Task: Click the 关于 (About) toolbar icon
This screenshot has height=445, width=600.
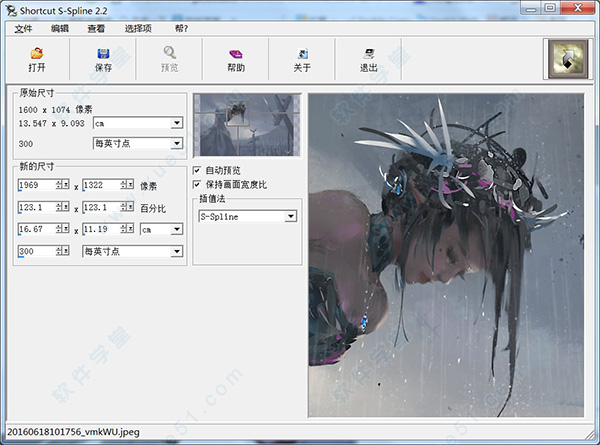Action: (x=302, y=54)
